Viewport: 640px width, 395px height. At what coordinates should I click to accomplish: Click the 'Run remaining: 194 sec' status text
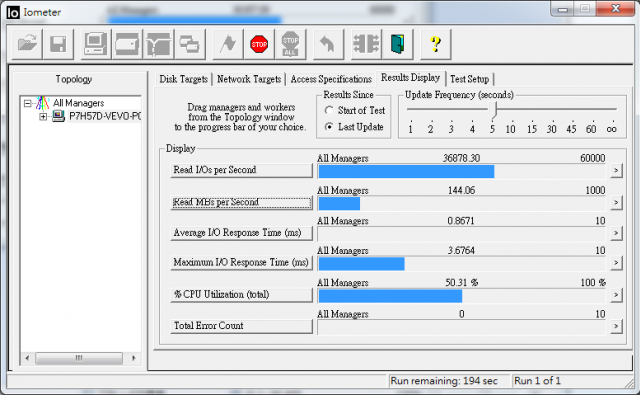coord(444,381)
